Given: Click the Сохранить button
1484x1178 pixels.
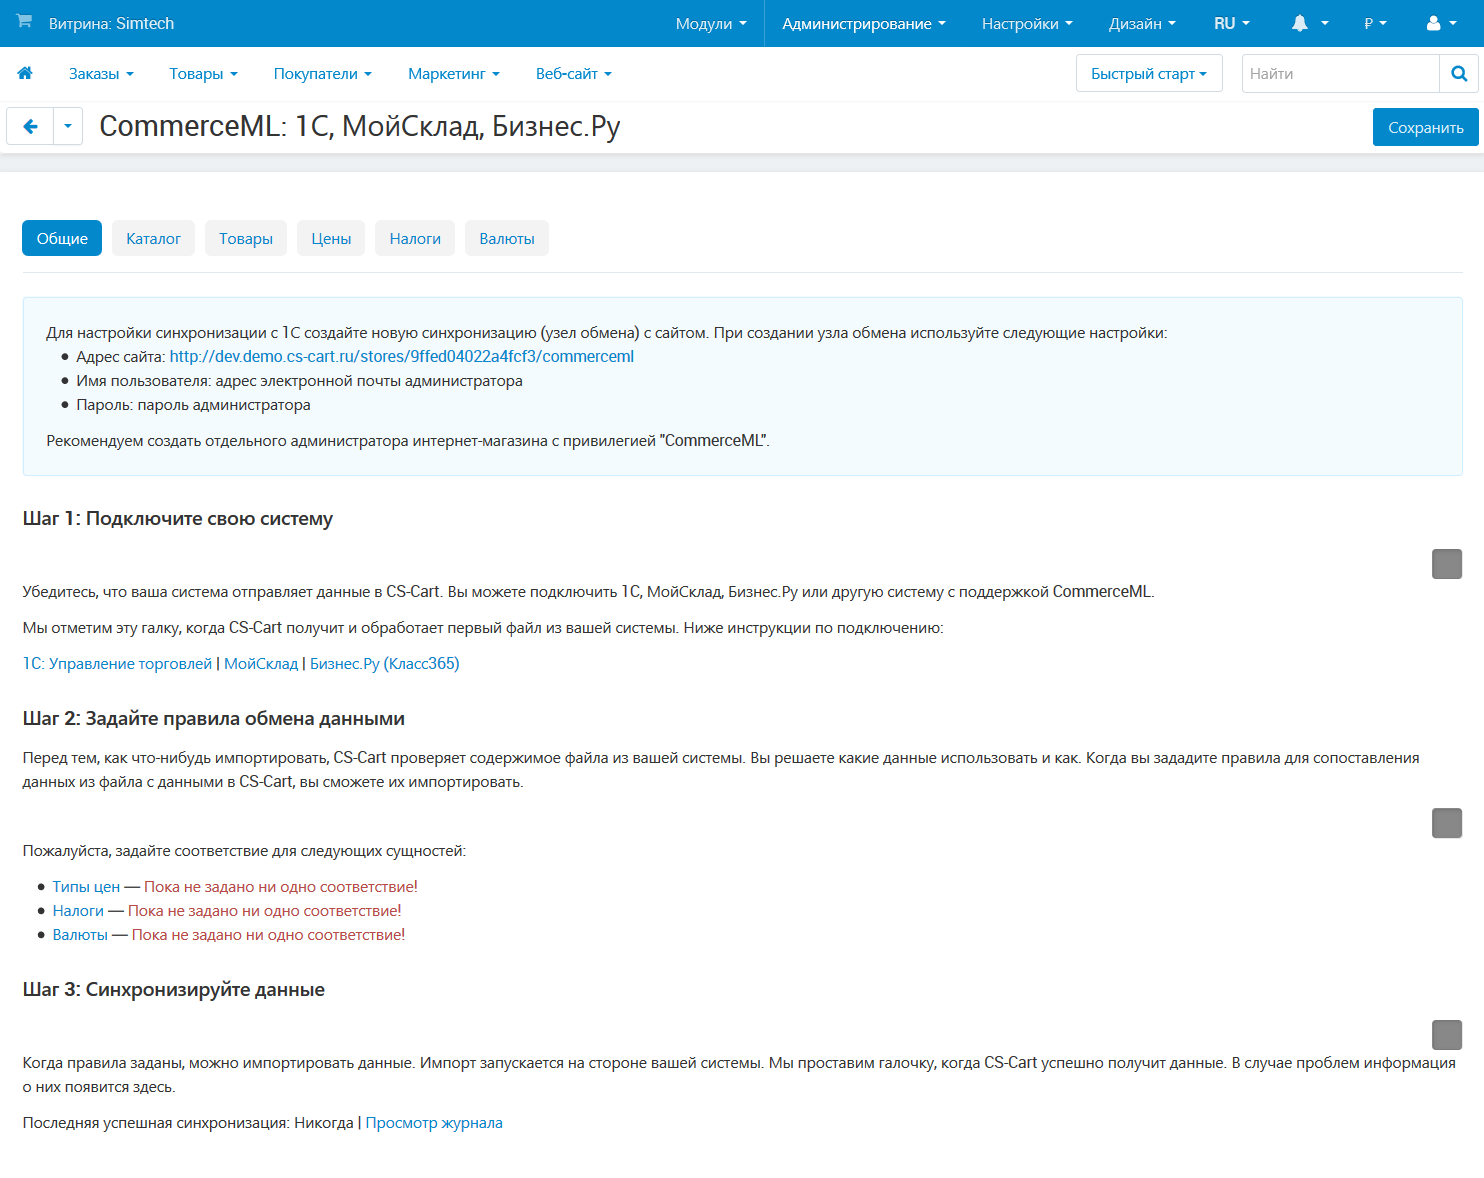Looking at the screenshot, I should click(1425, 127).
